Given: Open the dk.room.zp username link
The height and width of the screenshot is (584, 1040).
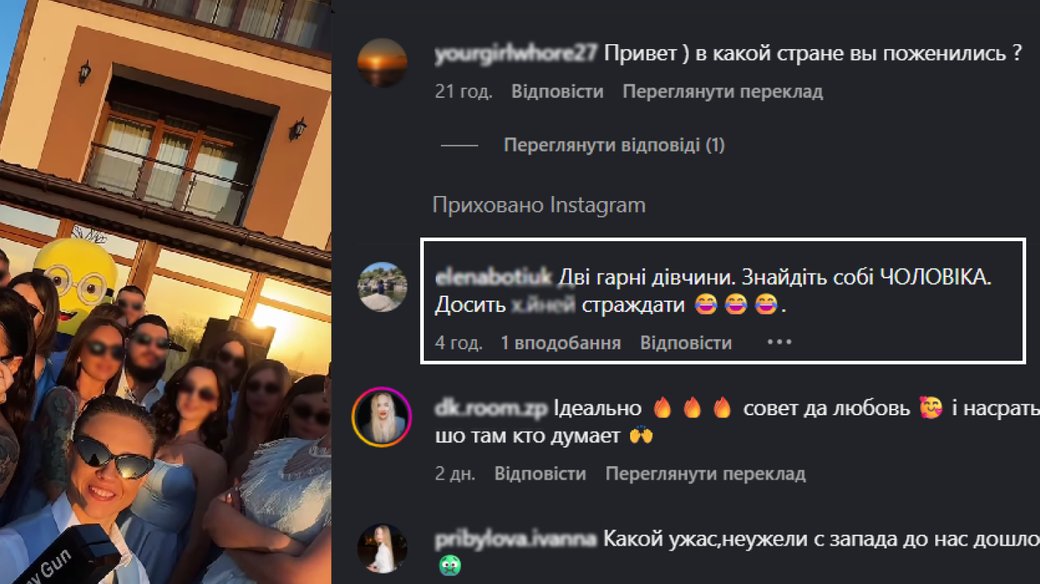Looking at the screenshot, I should pyautogui.click(x=491, y=407).
